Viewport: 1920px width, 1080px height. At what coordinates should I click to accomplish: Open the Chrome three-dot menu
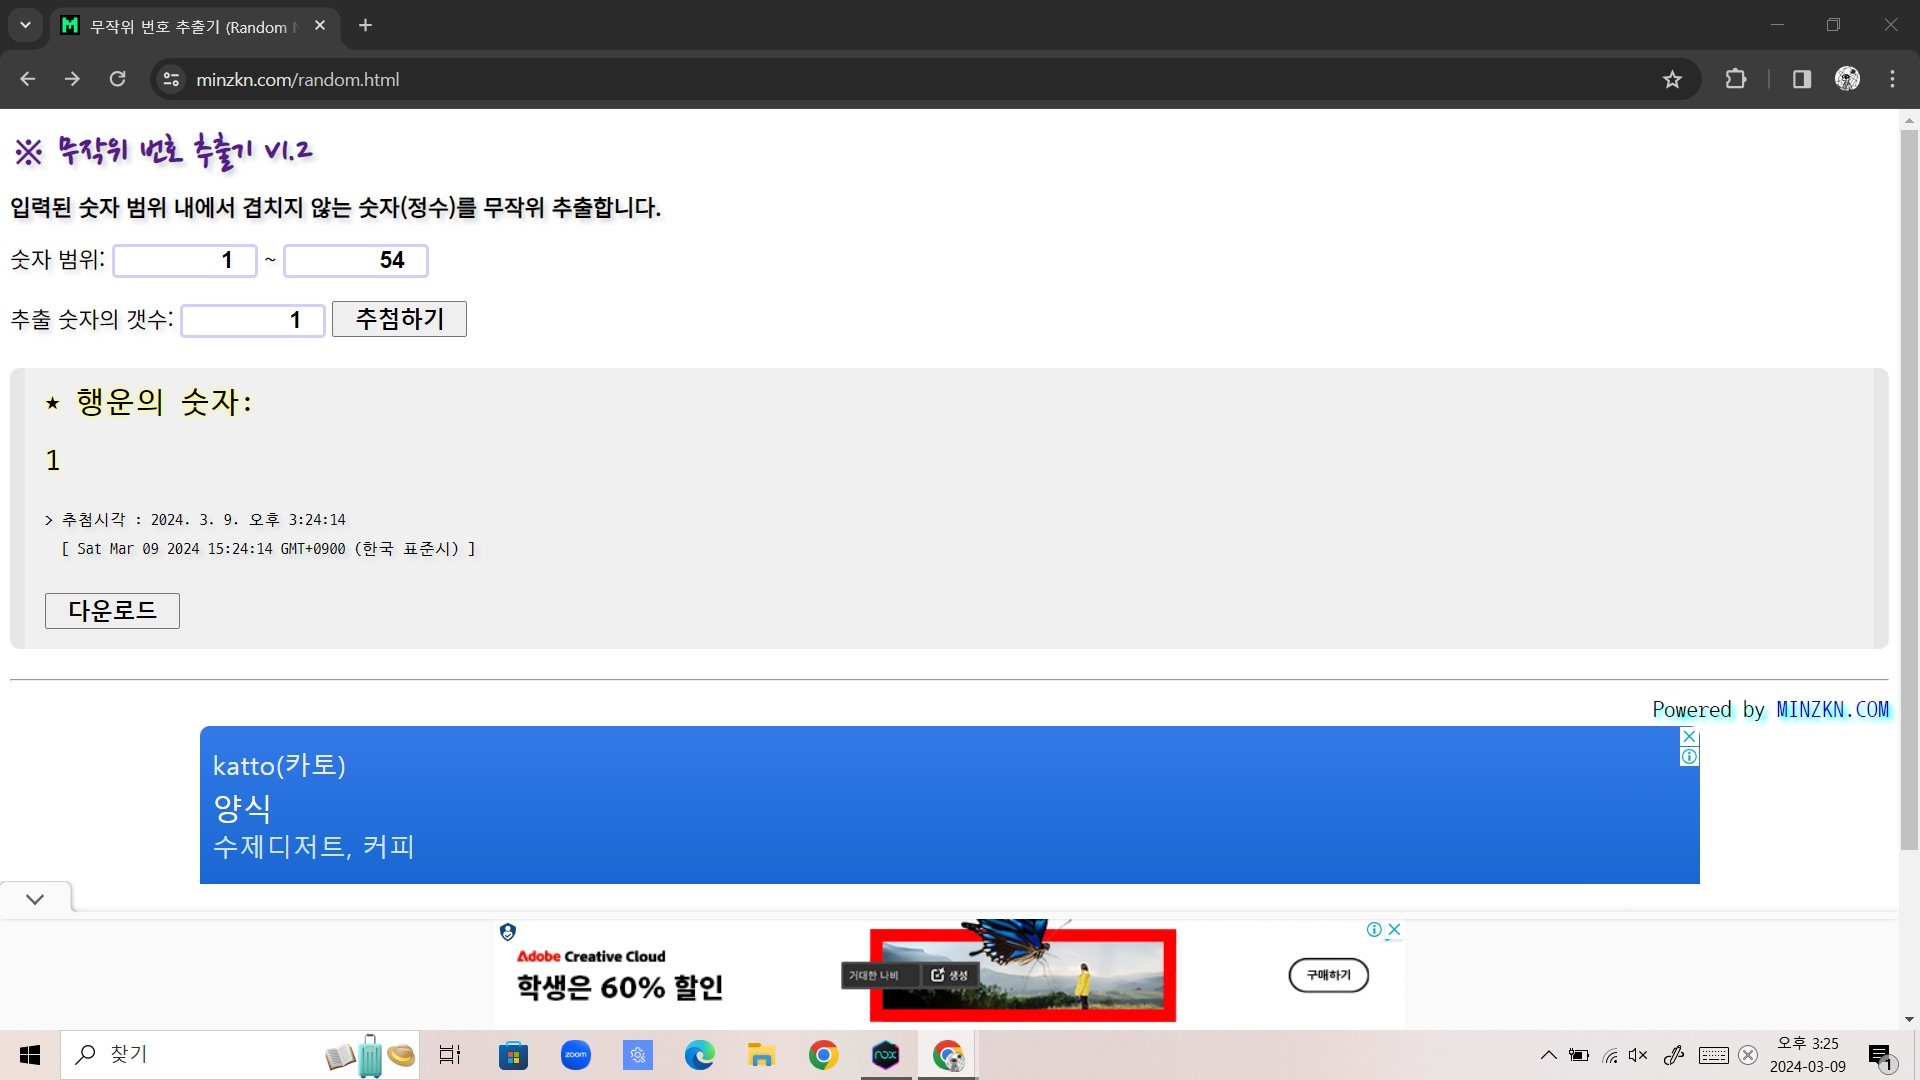point(1892,79)
